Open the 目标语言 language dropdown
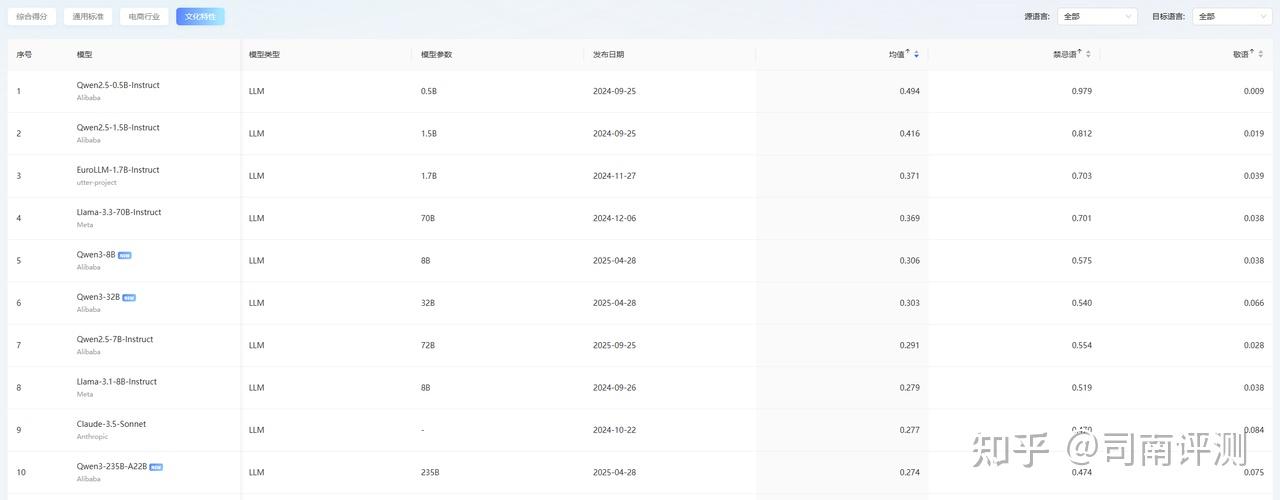1280x500 pixels. (1231, 16)
